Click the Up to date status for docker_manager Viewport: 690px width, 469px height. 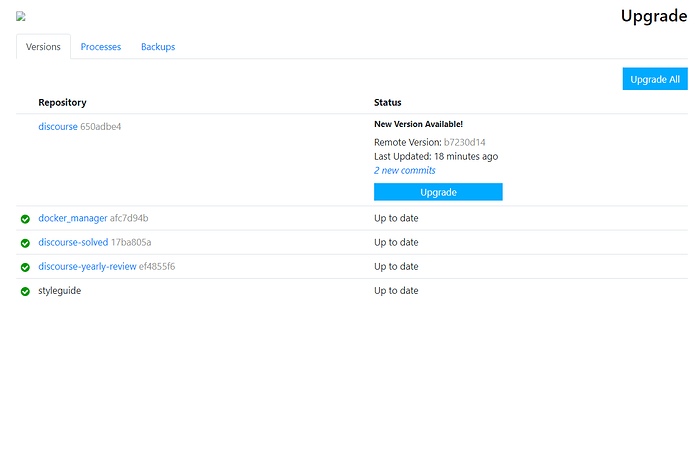pos(396,218)
